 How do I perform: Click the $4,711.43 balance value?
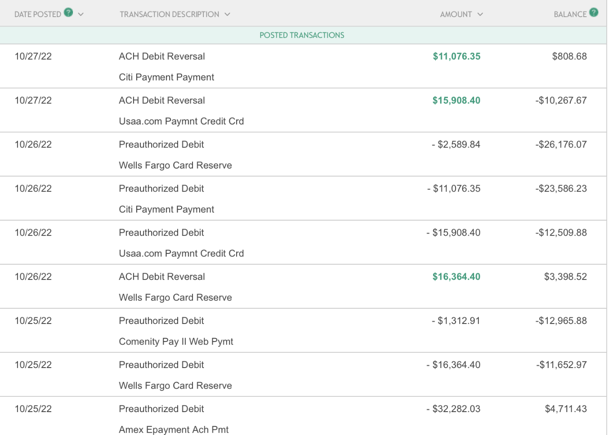[x=565, y=409]
